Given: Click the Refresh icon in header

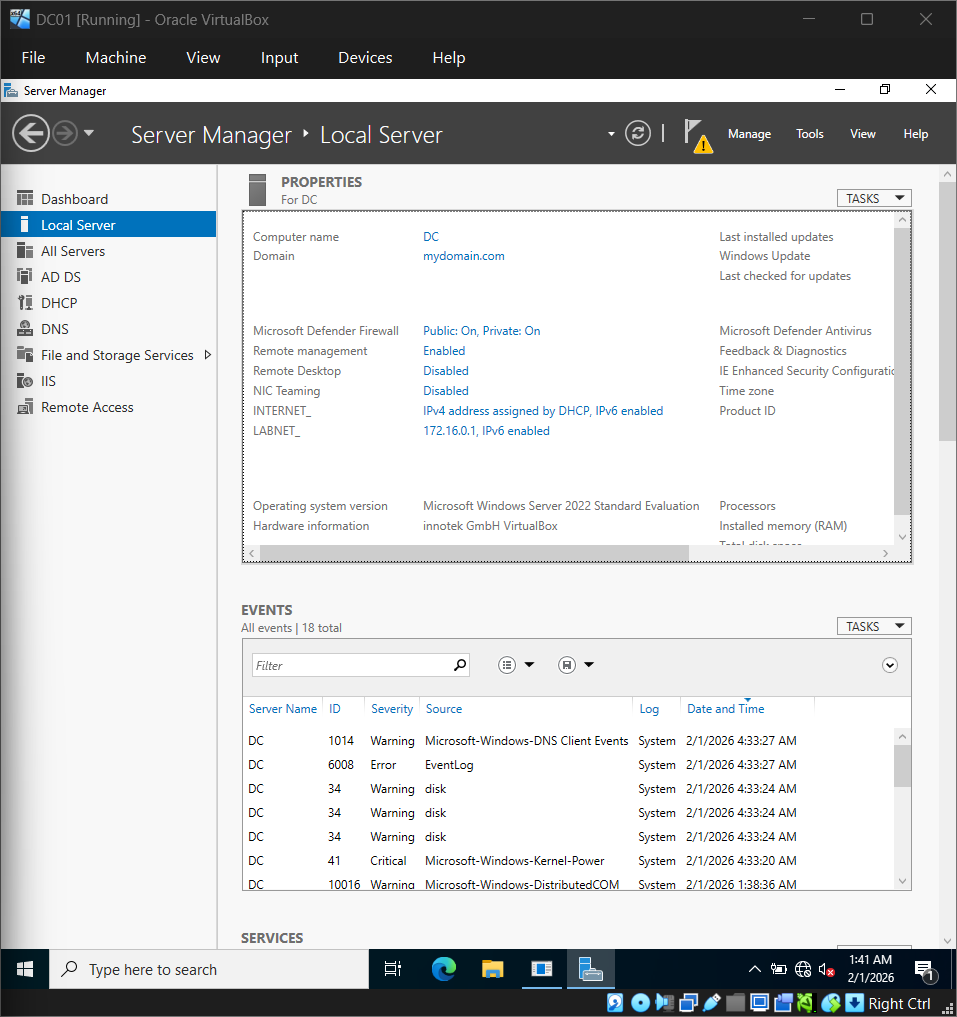Looking at the screenshot, I should coord(638,134).
